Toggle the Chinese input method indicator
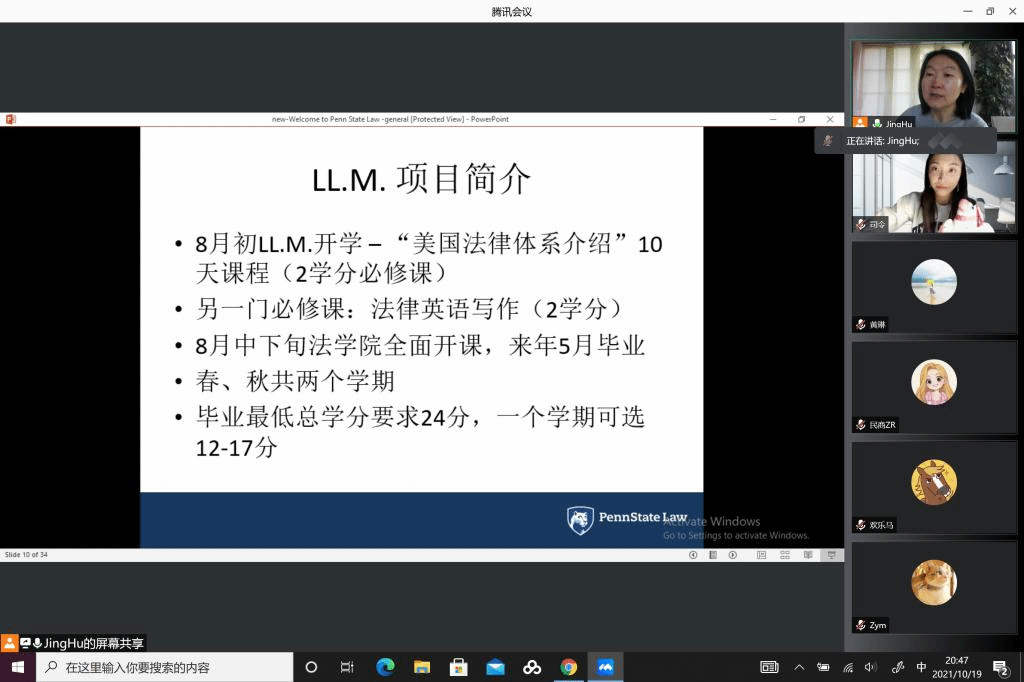Screen dimensions: 1024x682 point(921,667)
